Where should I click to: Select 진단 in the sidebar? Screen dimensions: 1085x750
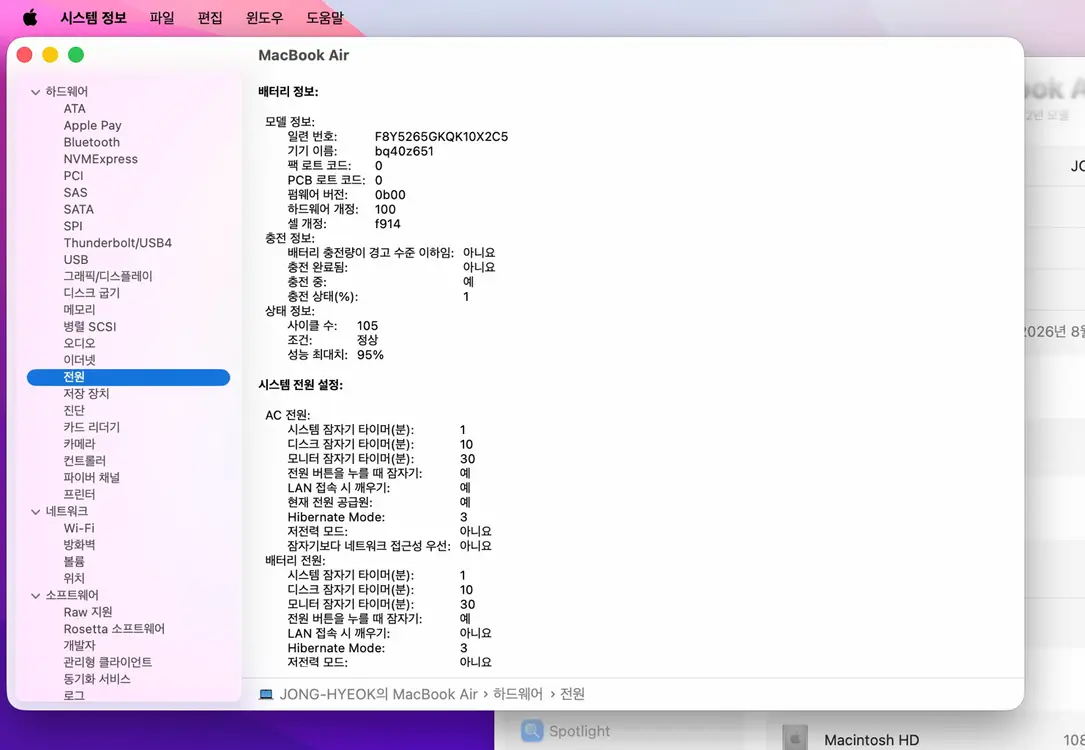(x=74, y=410)
